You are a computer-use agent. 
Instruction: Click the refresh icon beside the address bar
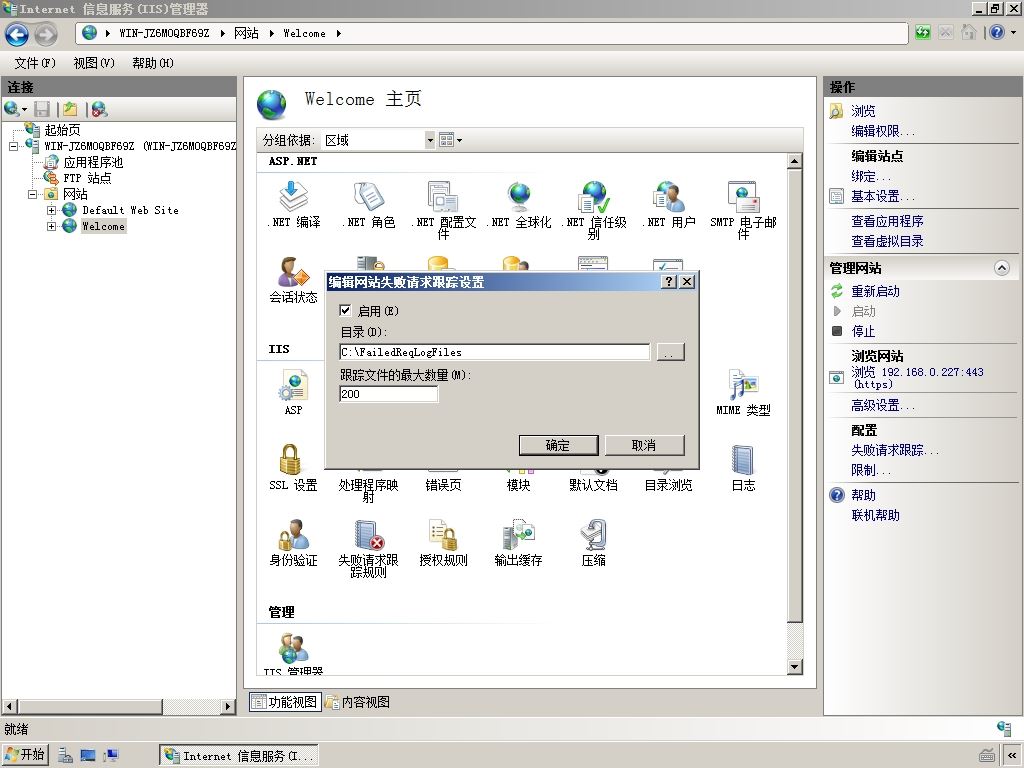pyautogui.click(x=923, y=33)
